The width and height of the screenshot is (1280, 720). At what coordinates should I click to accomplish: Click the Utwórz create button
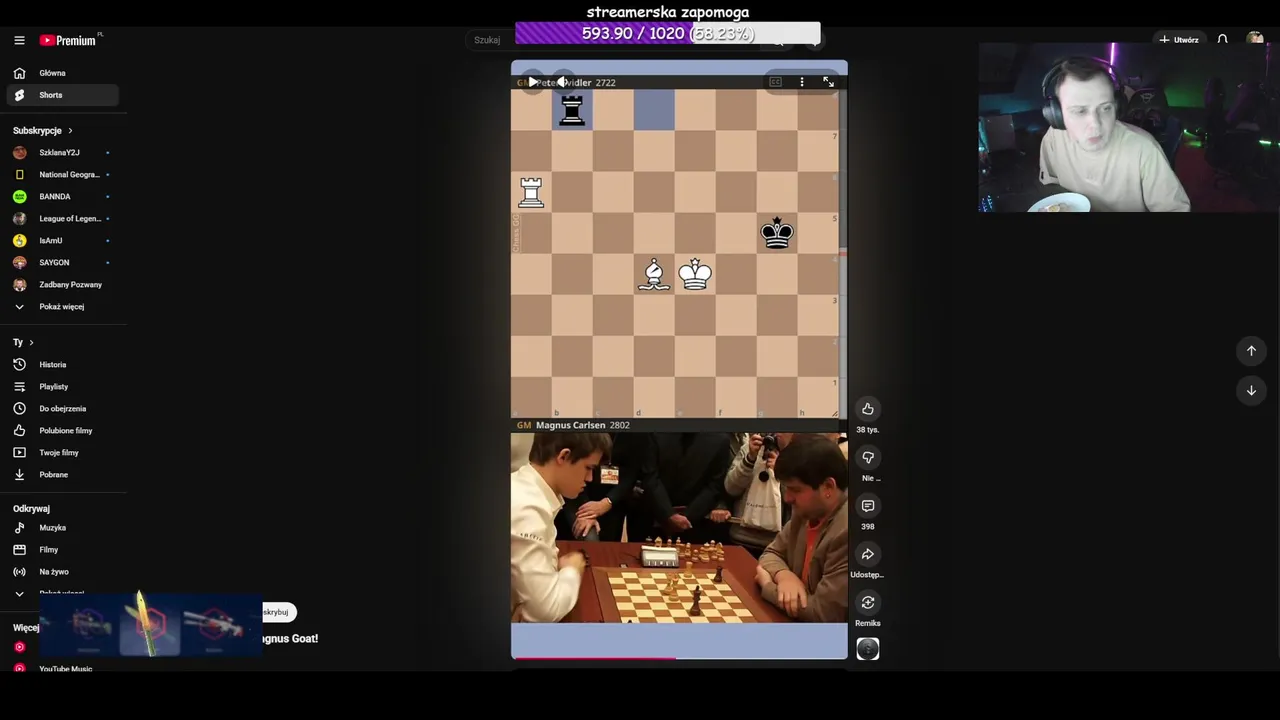pyautogui.click(x=1179, y=40)
